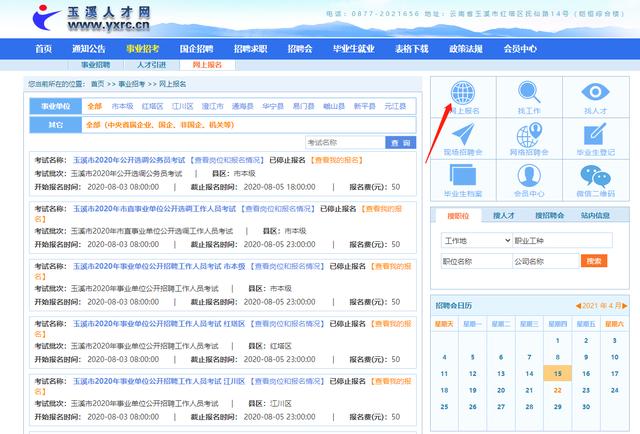Filter exams by 通海县

click(243, 106)
